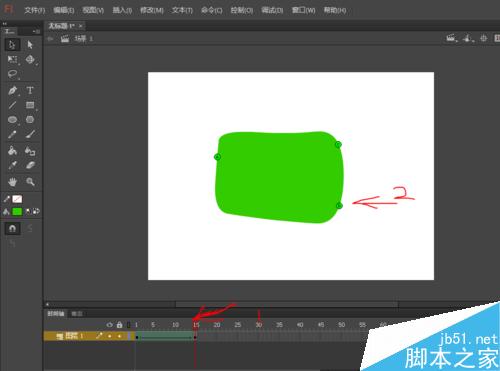Screen dimensions: 500x371
Task: Select the Hand tool
Action: (12, 182)
